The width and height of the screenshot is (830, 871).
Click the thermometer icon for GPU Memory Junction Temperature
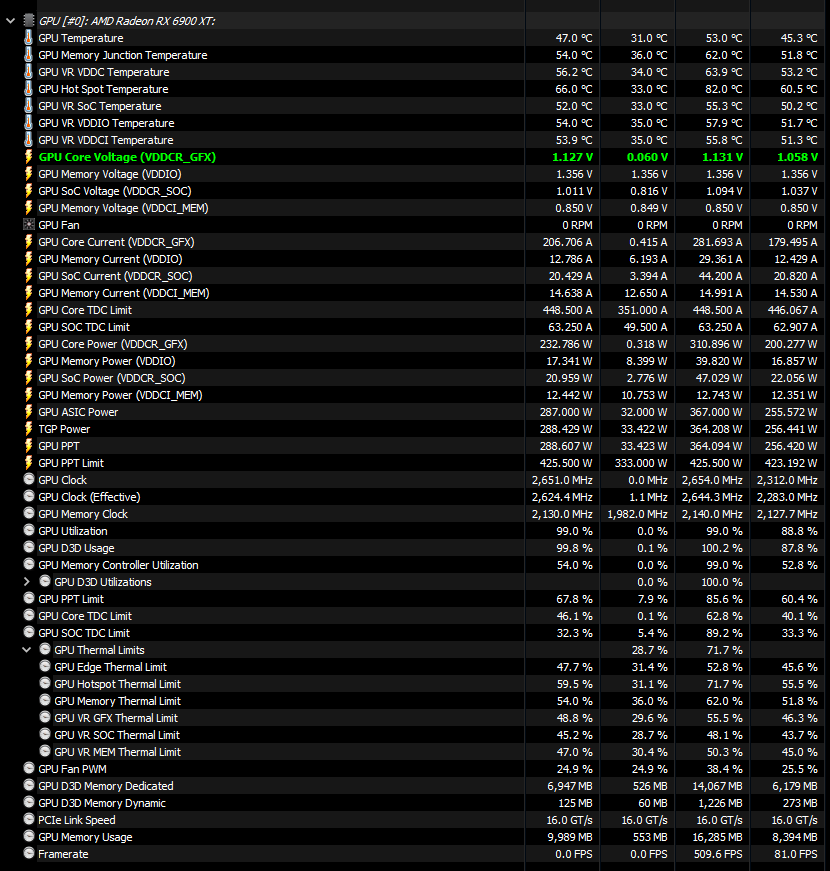pos(29,55)
